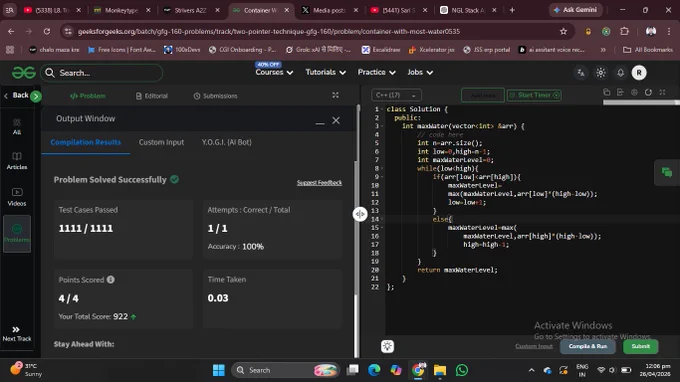Click the Suggest Feedback link
The width and height of the screenshot is (680, 382).
pos(319,183)
